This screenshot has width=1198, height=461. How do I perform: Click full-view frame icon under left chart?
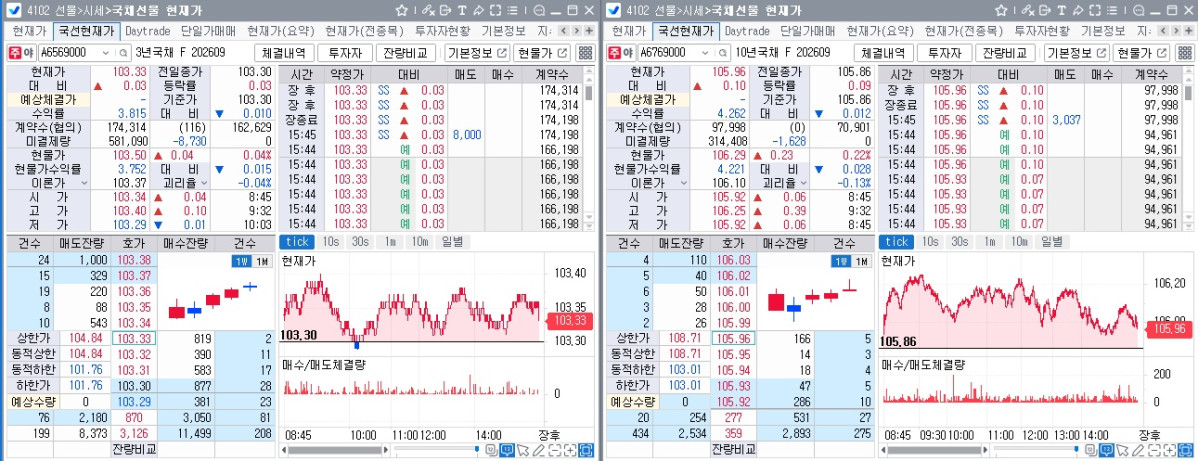click(586, 450)
